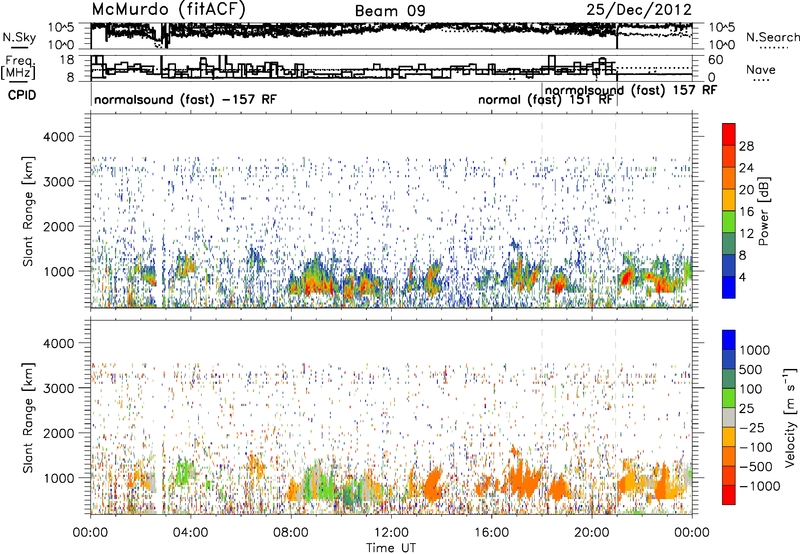The image size is (800, 554).
Task: Click the dashed 18:00 marker in power panel
Action: (x=542, y=211)
